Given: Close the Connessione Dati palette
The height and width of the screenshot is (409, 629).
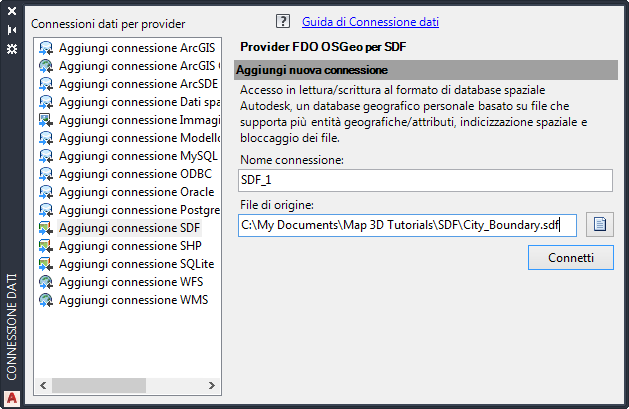Looking at the screenshot, I should 12,13.
